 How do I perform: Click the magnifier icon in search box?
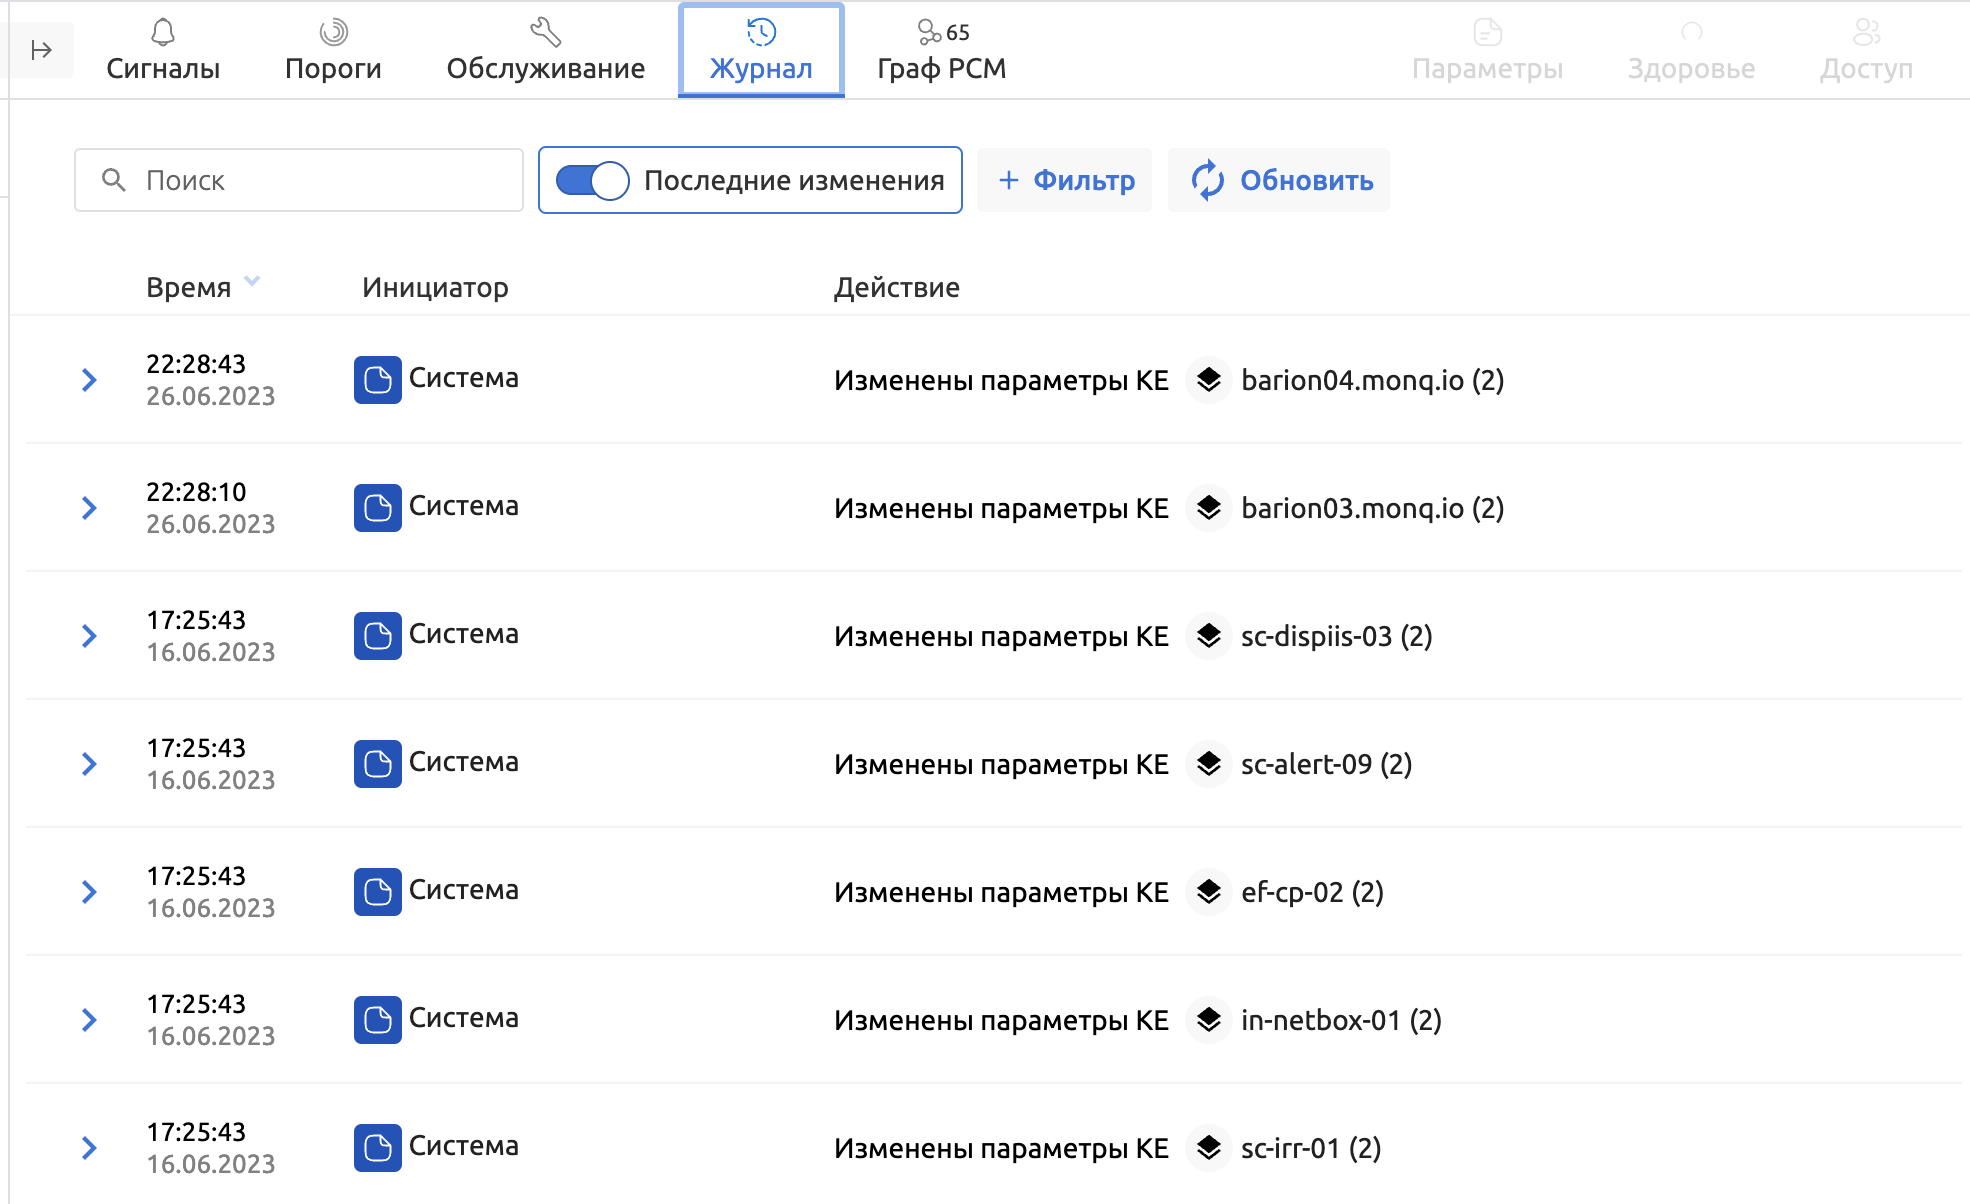(x=114, y=180)
